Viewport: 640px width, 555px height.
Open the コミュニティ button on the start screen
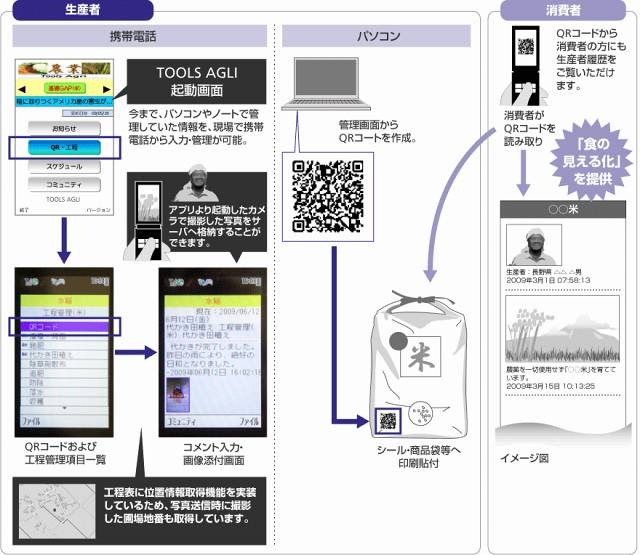(64, 184)
